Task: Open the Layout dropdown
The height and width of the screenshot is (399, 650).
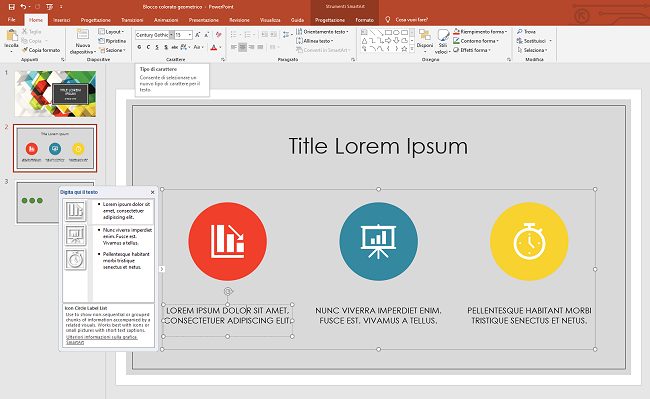Action: [x=111, y=31]
